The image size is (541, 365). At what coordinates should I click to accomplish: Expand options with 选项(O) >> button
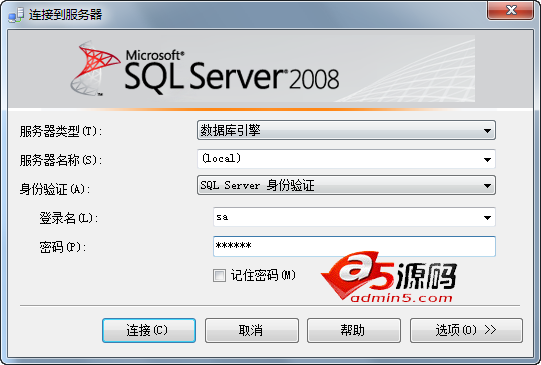coord(466,331)
